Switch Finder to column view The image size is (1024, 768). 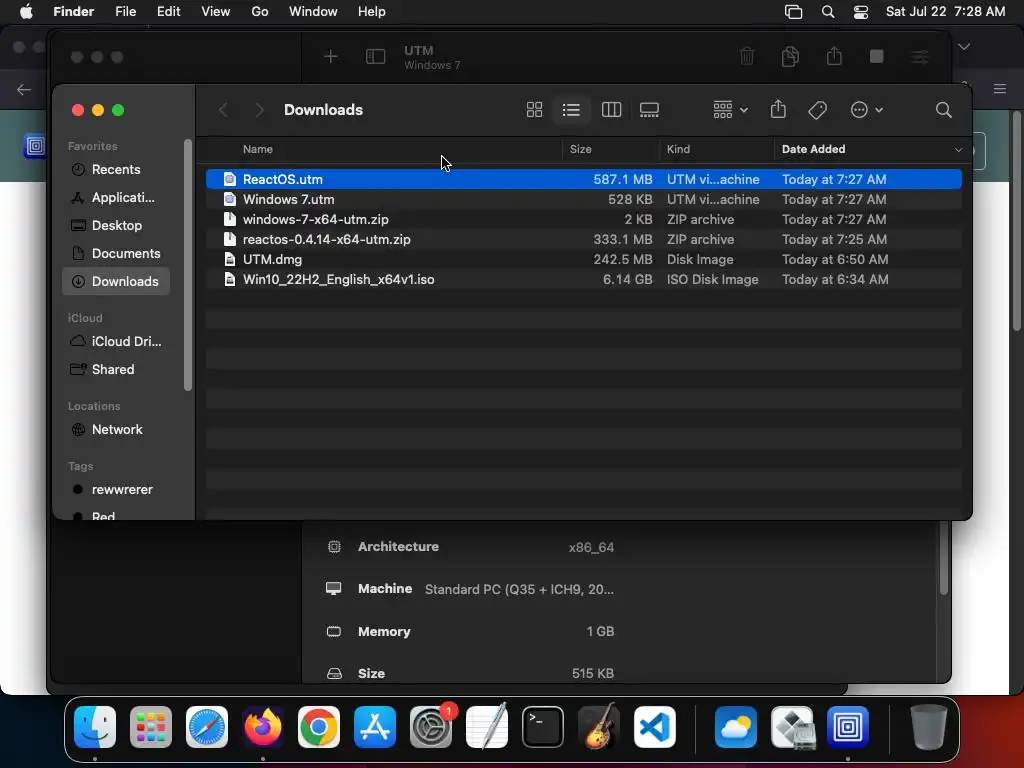click(611, 110)
